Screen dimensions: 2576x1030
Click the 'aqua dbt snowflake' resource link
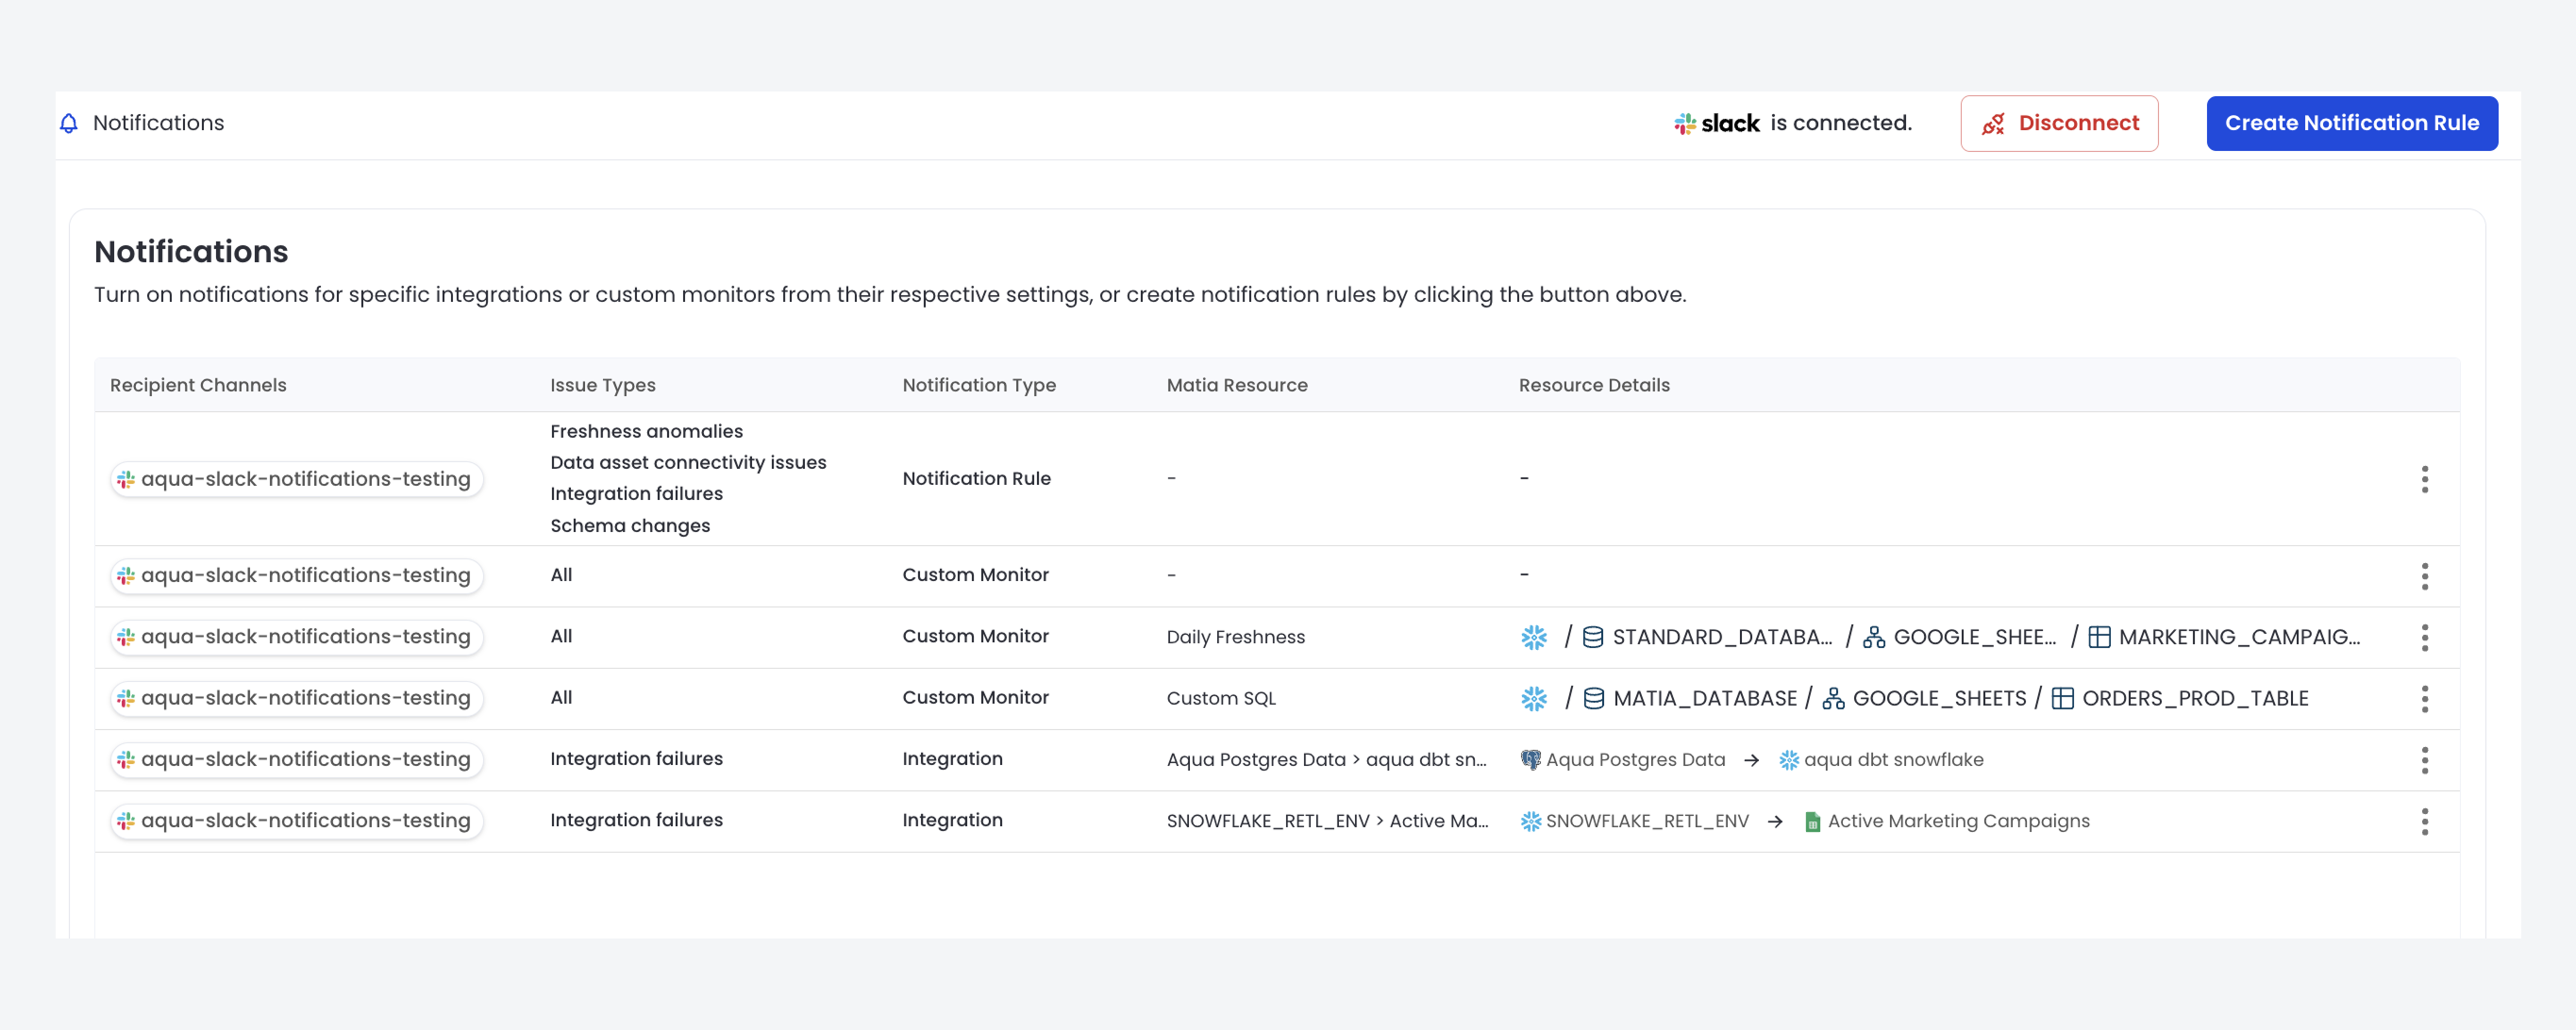1895,759
